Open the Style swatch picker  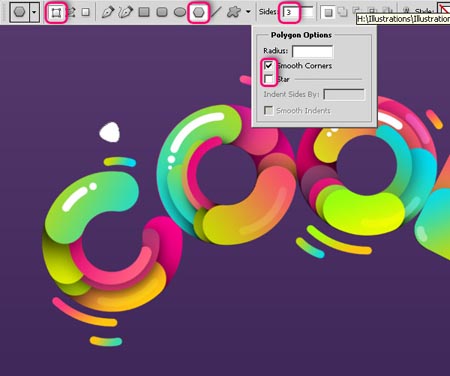tap(444, 8)
